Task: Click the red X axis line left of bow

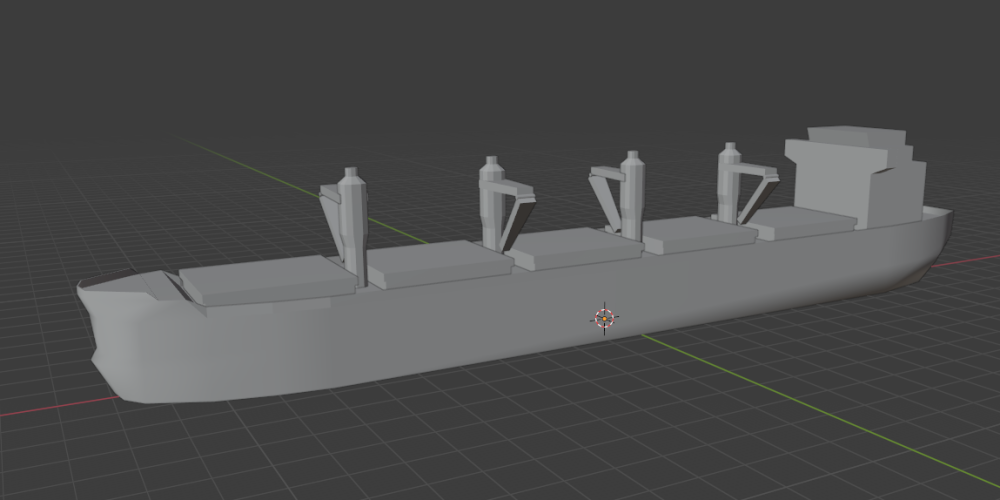Action: 50,407
